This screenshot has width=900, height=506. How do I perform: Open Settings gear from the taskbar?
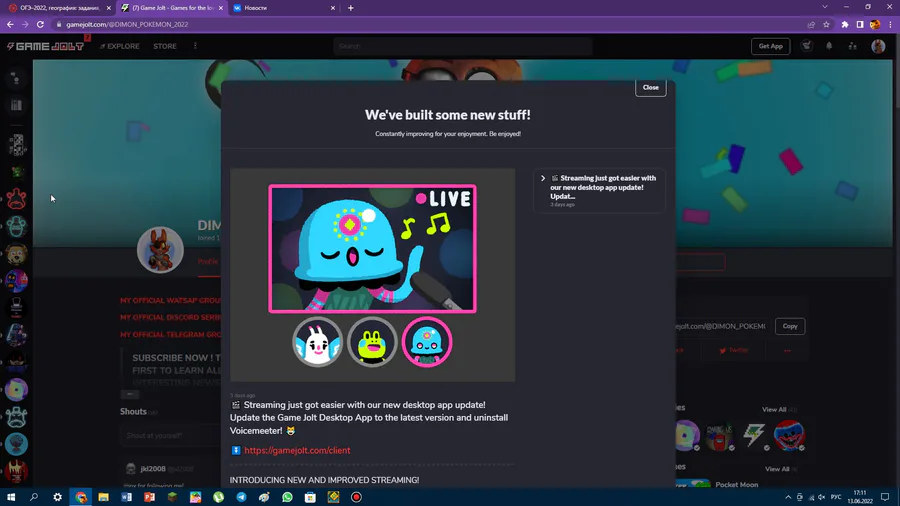[57, 497]
